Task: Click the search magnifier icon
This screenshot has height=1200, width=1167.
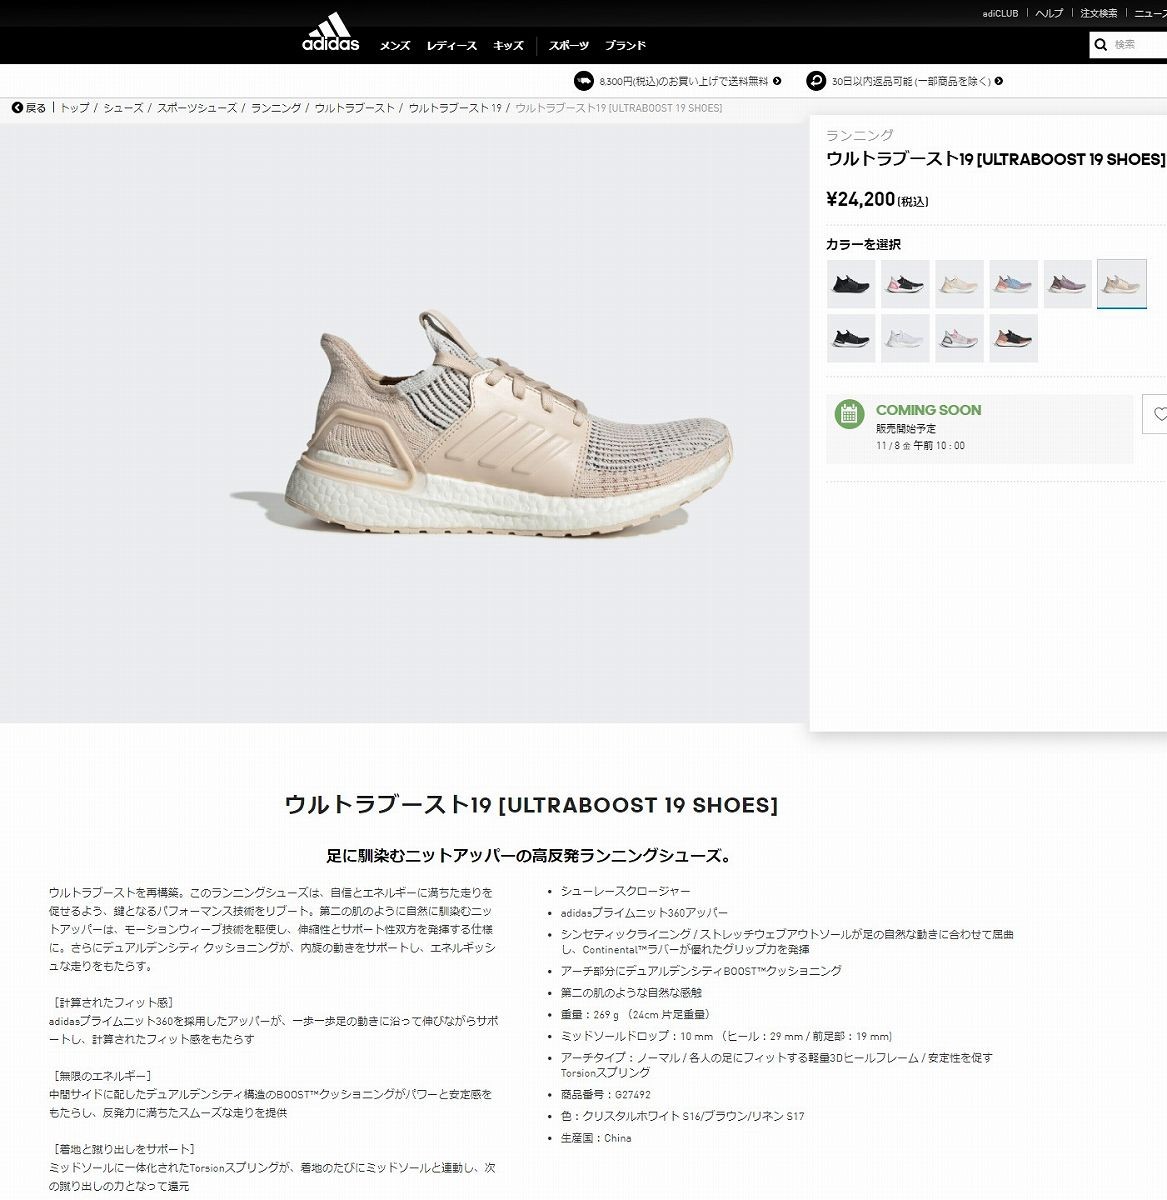Action: pyautogui.click(x=1101, y=45)
